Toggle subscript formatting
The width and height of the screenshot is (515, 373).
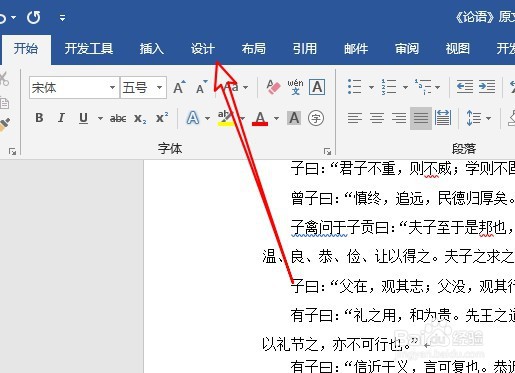[x=140, y=118]
